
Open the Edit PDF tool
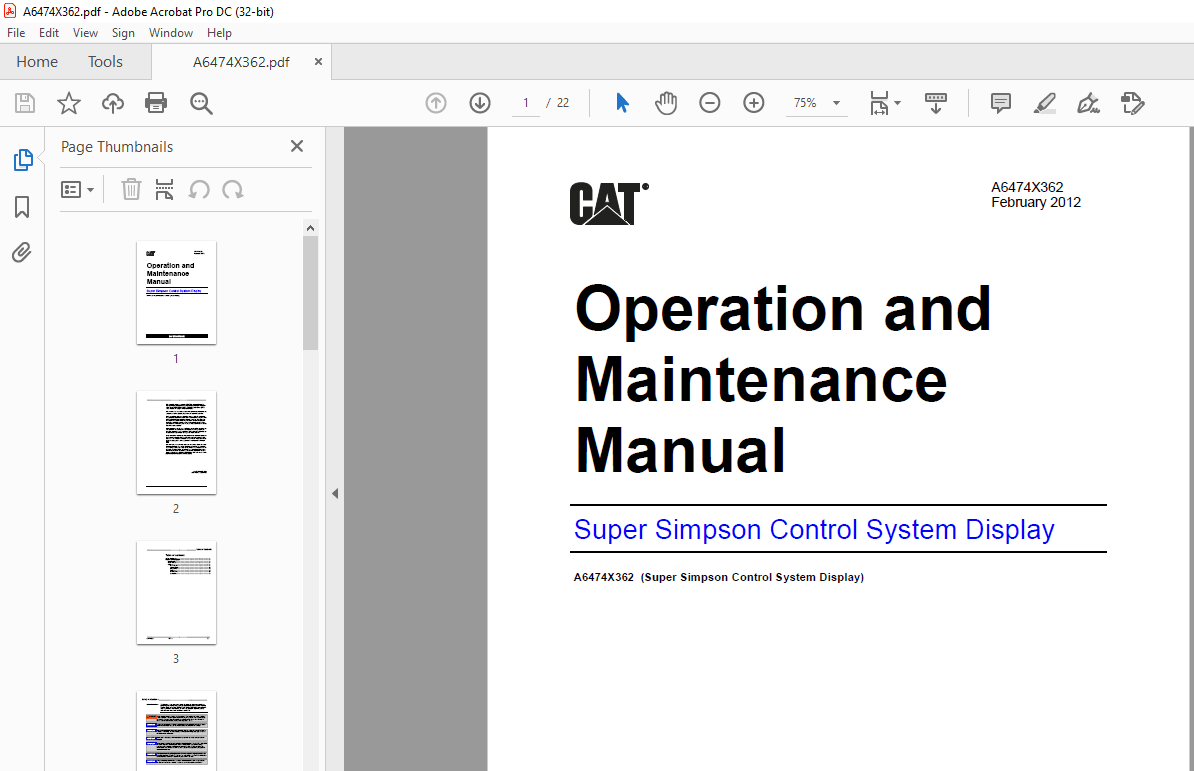click(1132, 102)
